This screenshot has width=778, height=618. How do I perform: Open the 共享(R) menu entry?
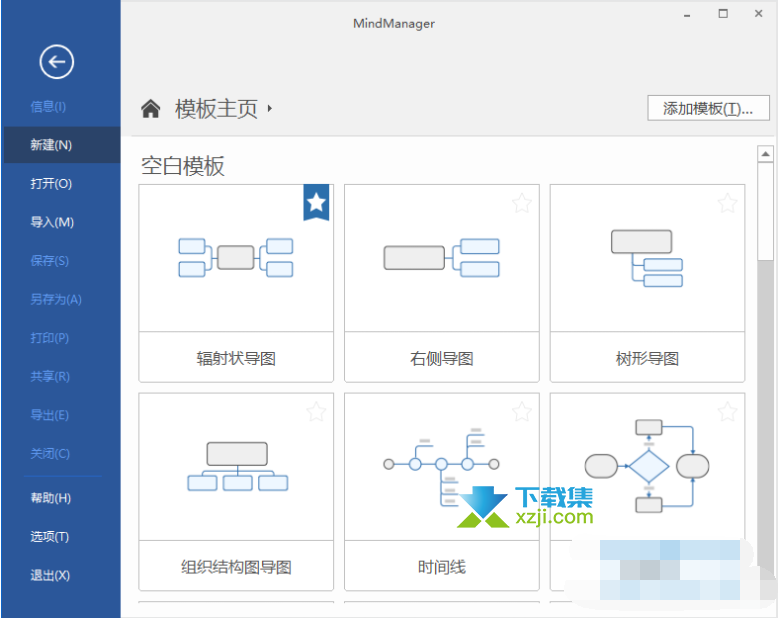click(50, 376)
